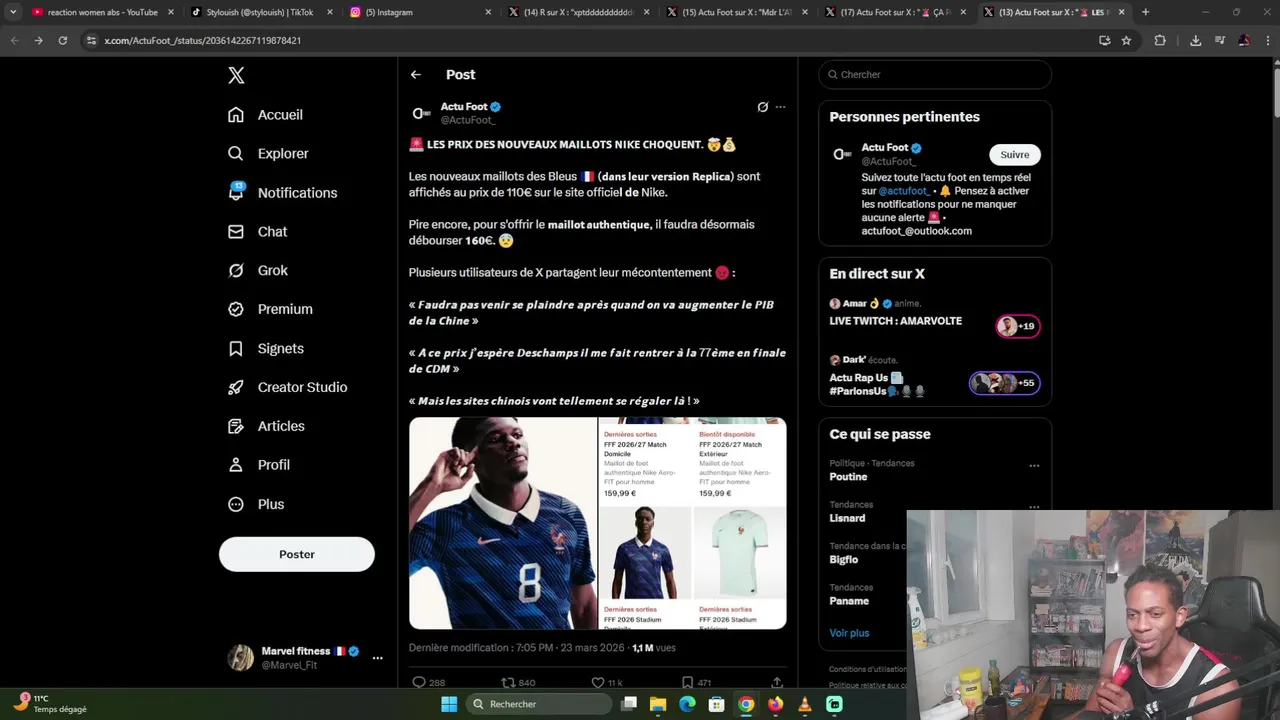Image resolution: width=1280 pixels, height=720 pixels.
Task: Open Chrome downloads icon
Action: point(1195,40)
